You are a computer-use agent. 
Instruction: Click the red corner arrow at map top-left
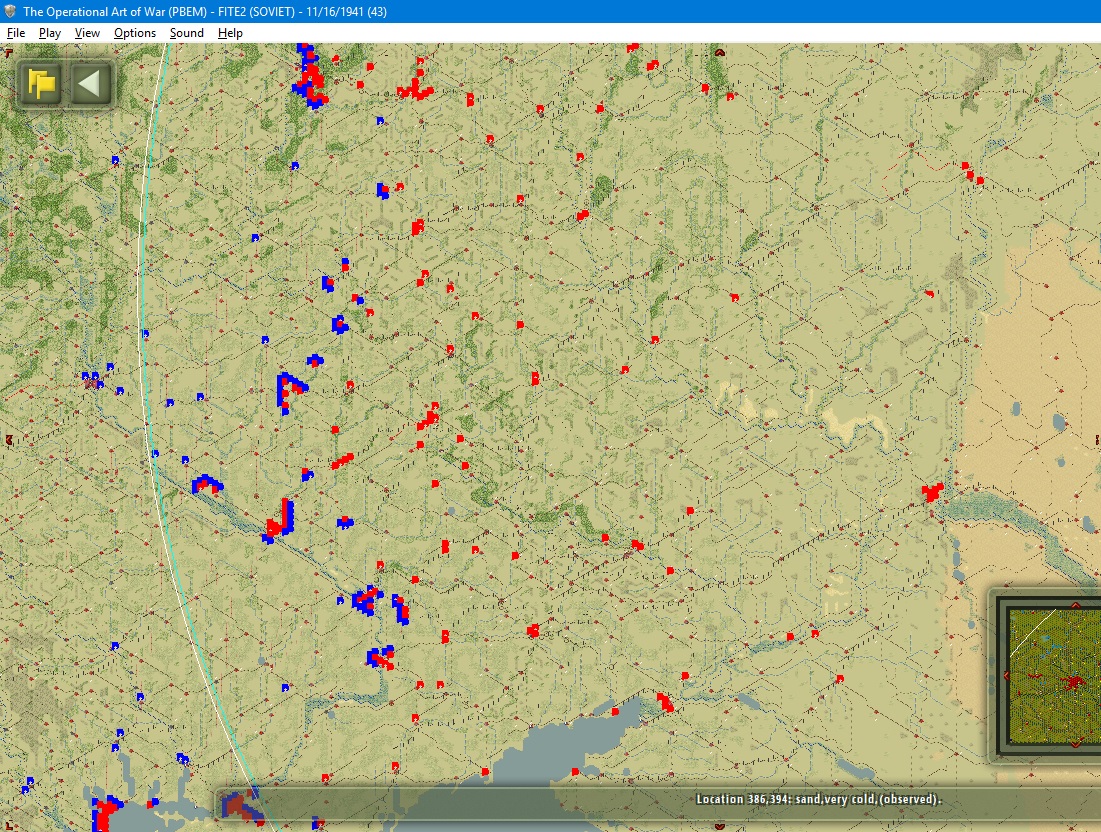[8, 52]
